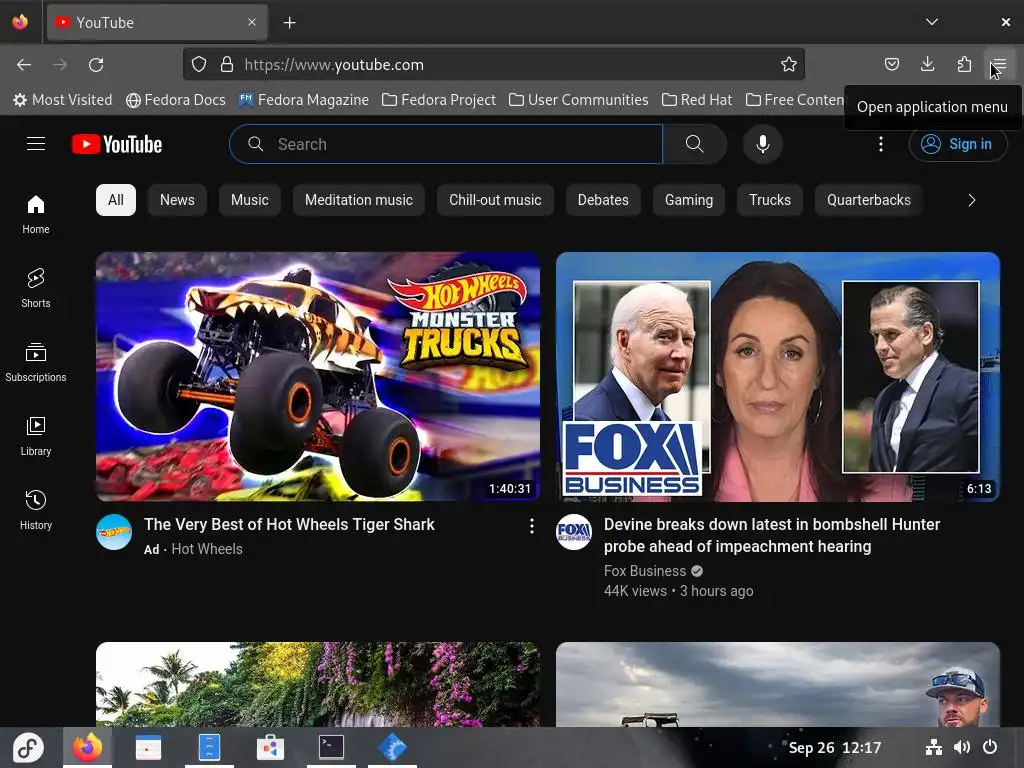Show more filter chips with the right chevron
1024x768 pixels.
971,200
